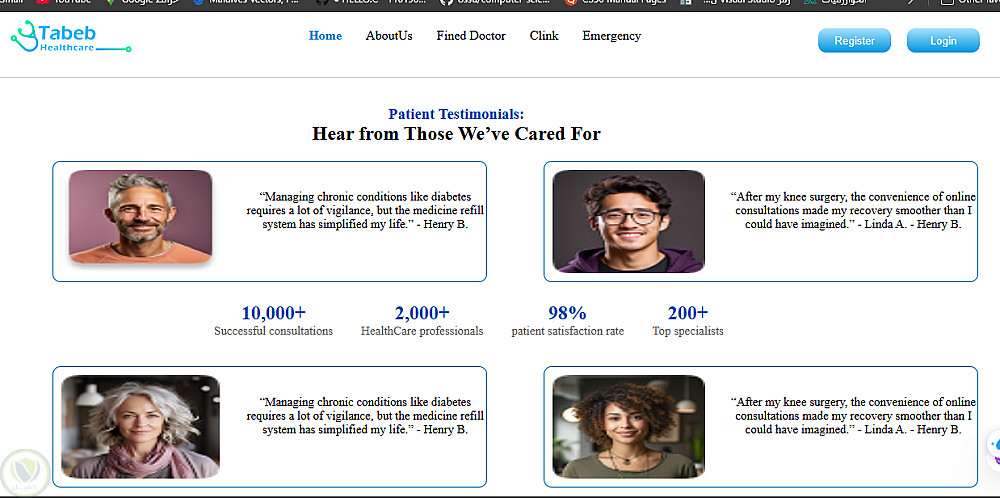The width and height of the screenshot is (1000, 498).
Task: Open the Fined Doctor nav item
Action: (x=471, y=36)
